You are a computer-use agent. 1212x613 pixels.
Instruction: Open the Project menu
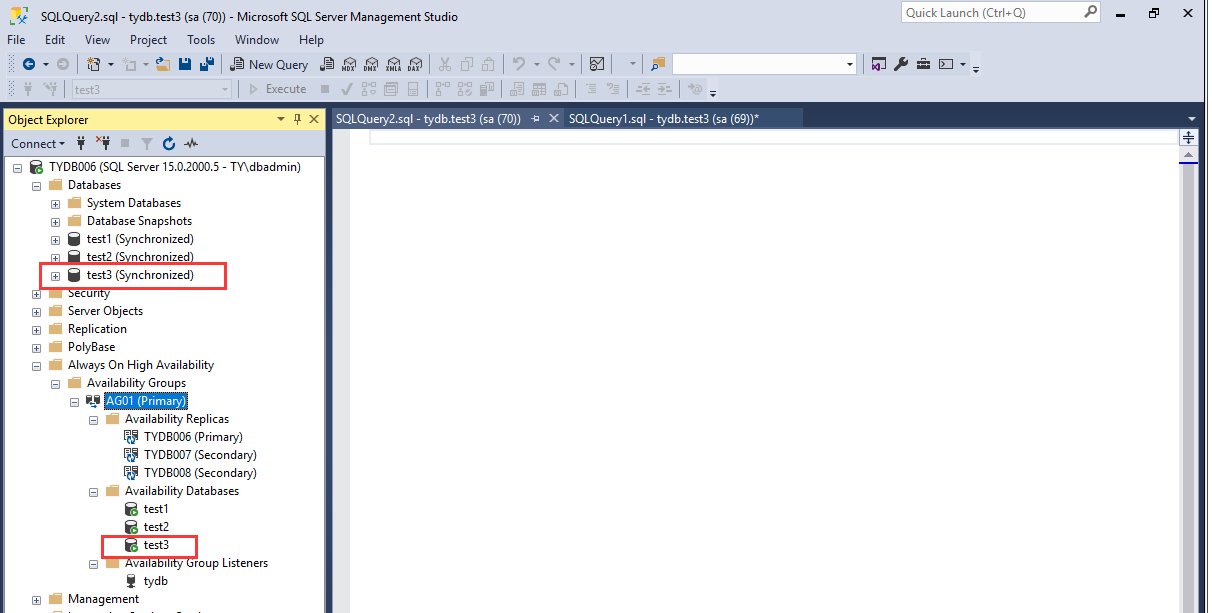pyautogui.click(x=148, y=40)
